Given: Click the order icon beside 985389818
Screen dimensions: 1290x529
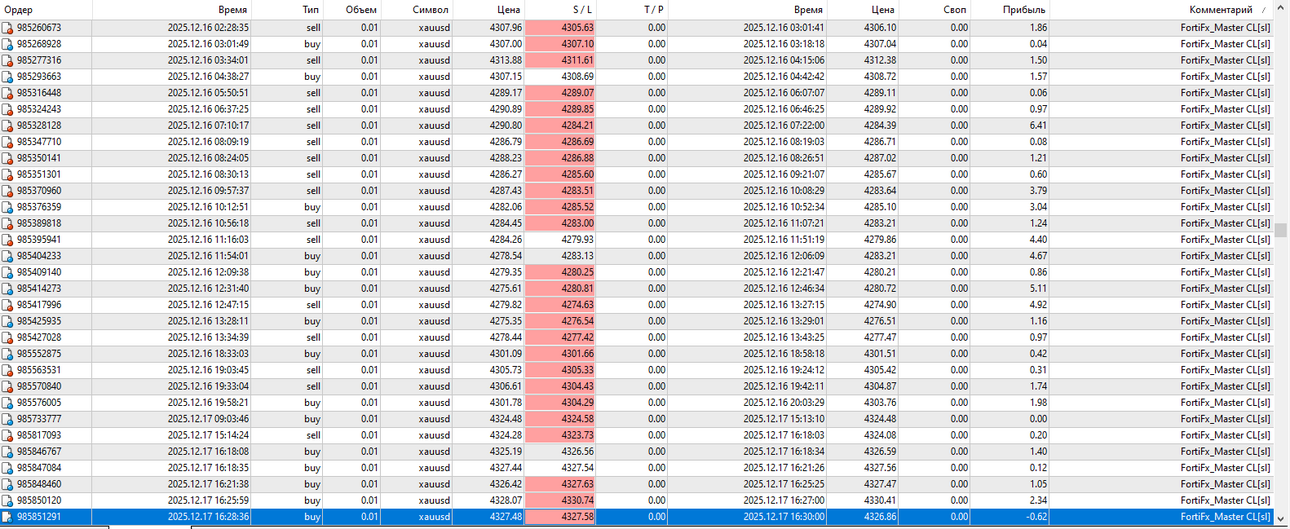Looking at the screenshot, I should point(8,223).
